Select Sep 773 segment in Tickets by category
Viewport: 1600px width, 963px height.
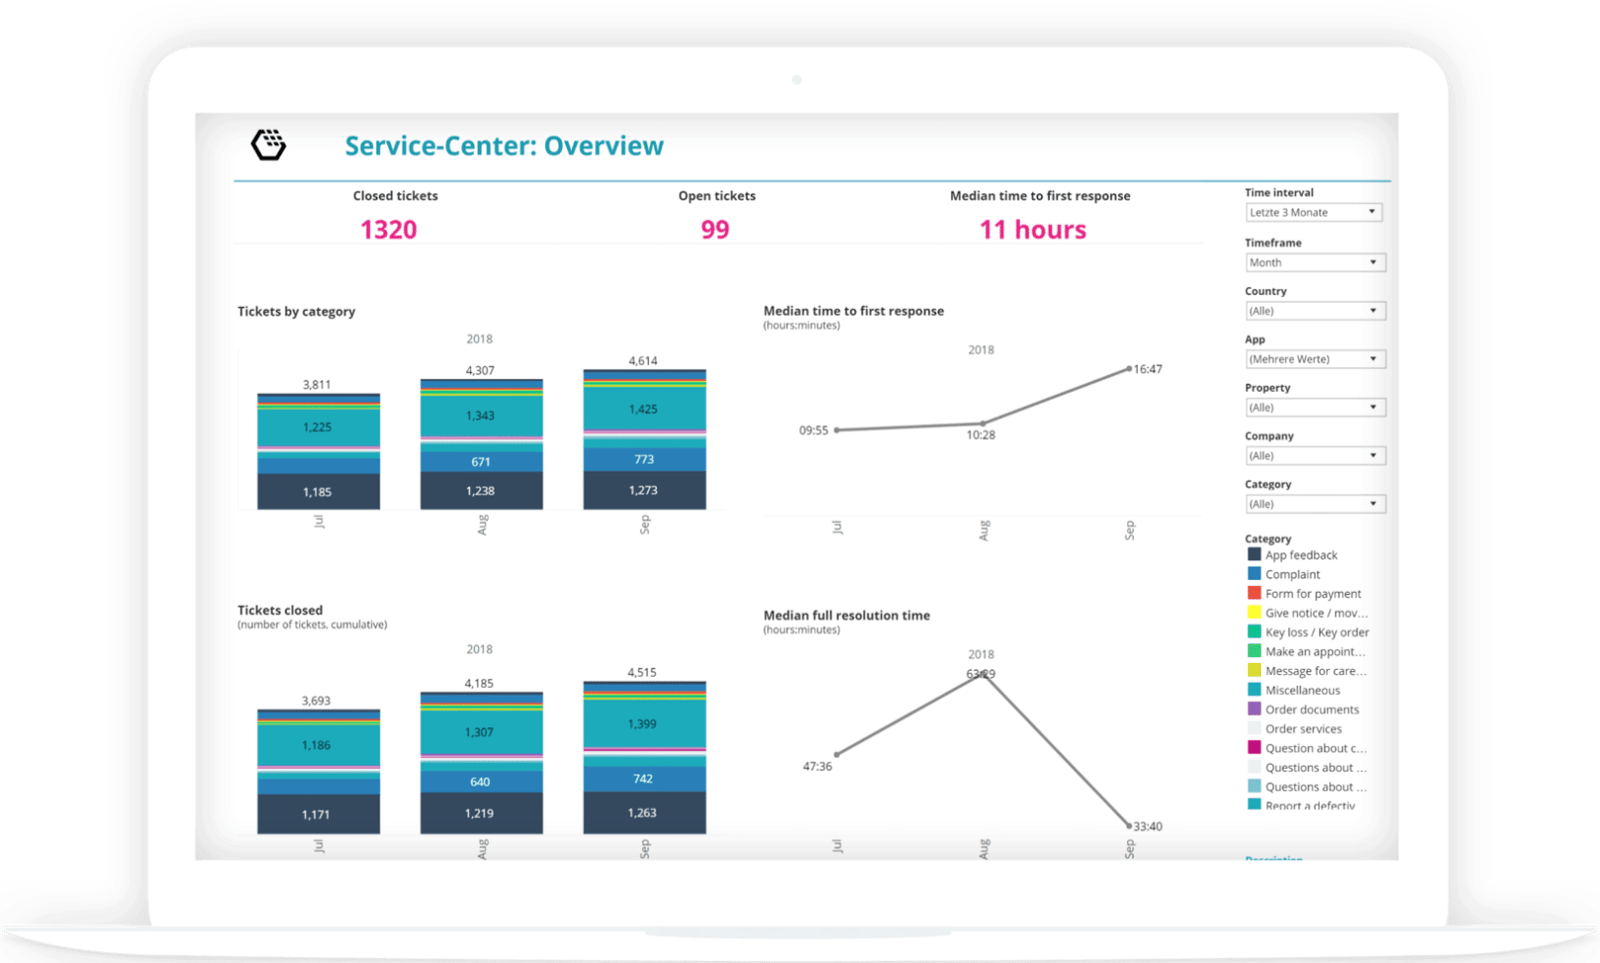tap(644, 459)
